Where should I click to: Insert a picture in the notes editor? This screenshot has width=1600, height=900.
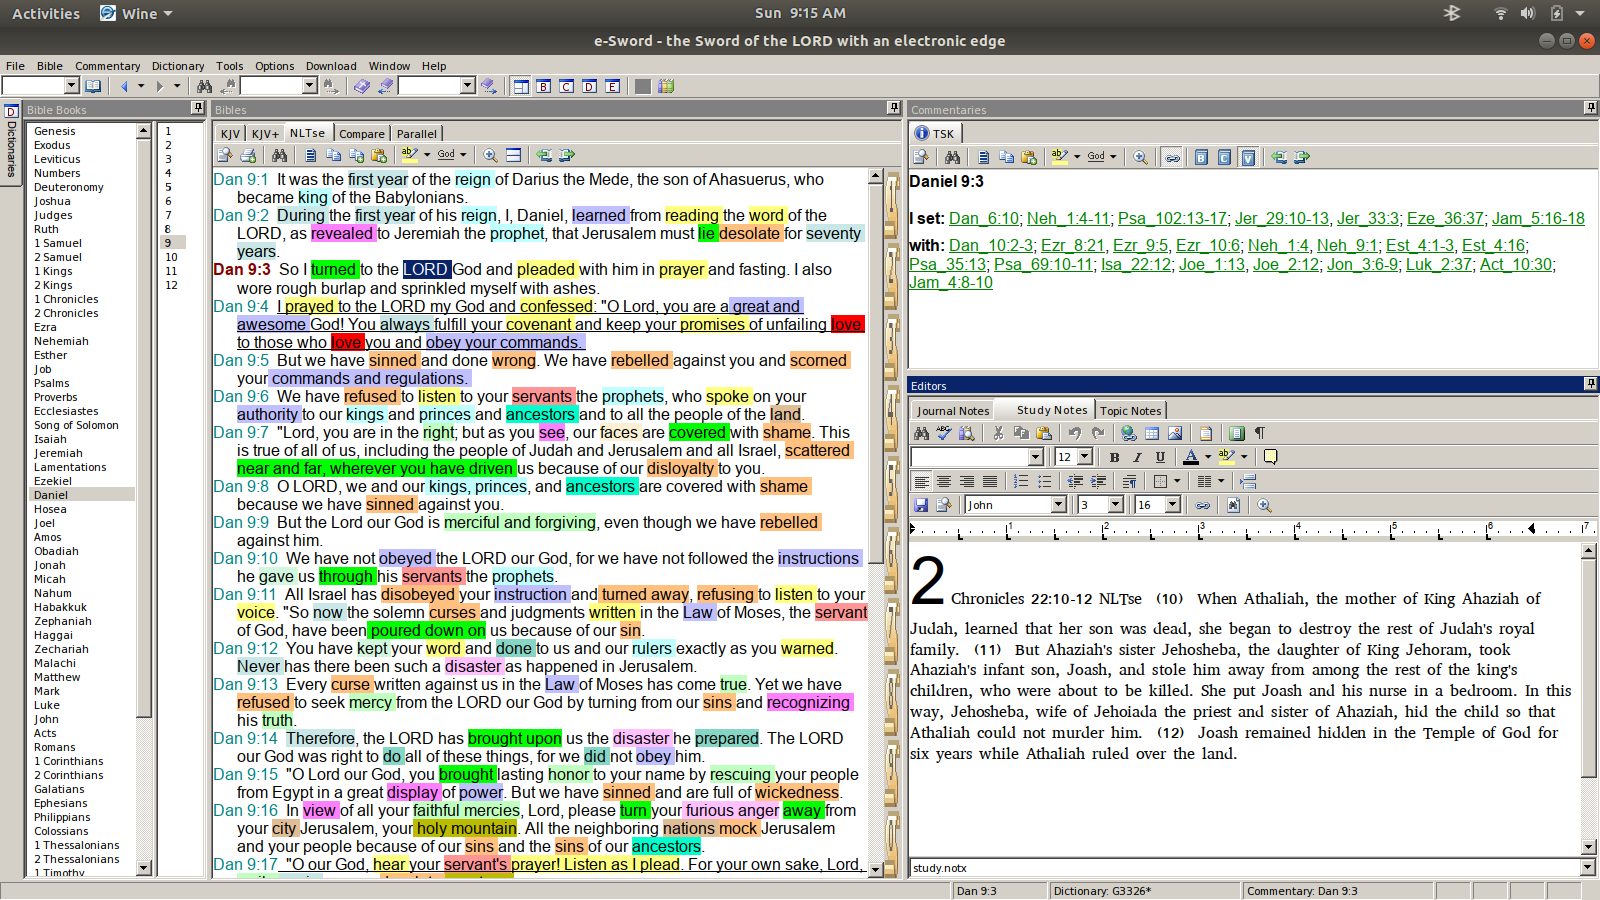[1175, 433]
